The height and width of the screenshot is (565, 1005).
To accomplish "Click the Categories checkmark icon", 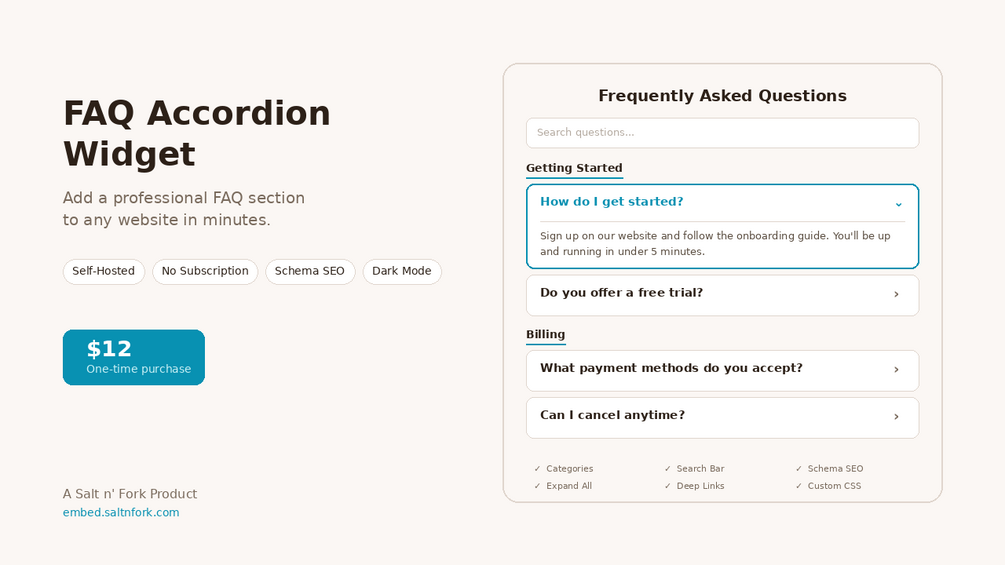I will click(537, 469).
